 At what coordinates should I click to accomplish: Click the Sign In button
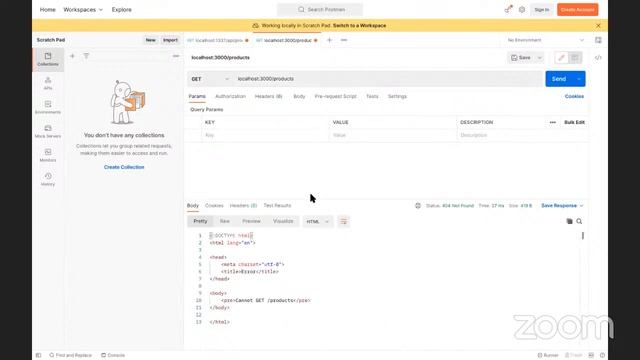click(x=542, y=9)
